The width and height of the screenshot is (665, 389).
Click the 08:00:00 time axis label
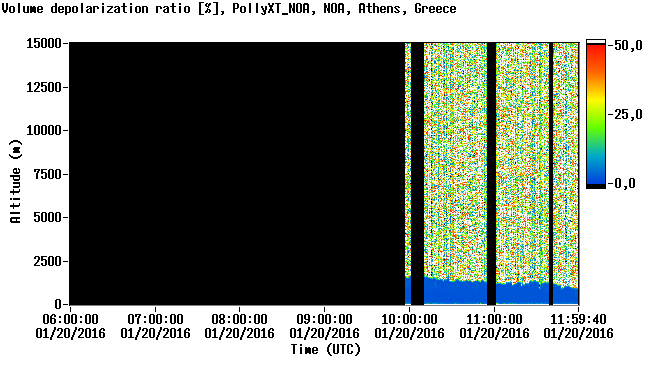pos(240,319)
